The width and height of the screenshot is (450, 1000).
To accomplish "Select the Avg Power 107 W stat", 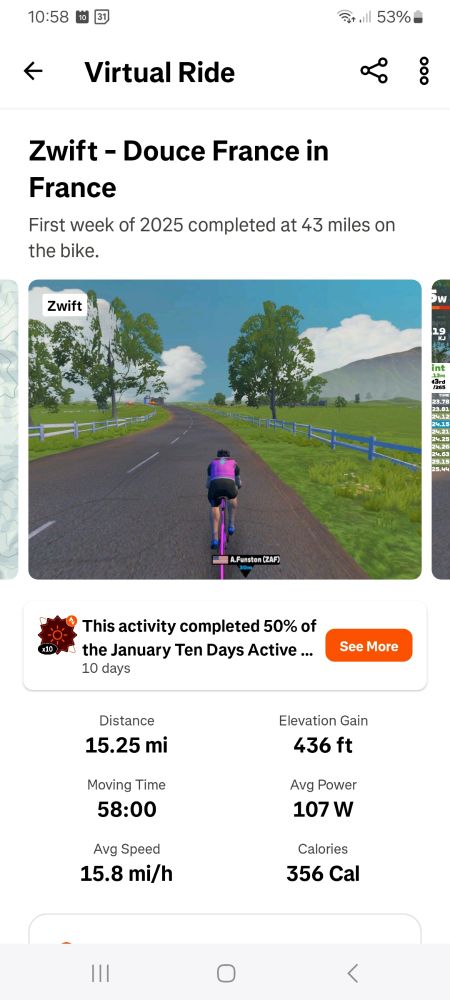I will pyautogui.click(x=323, y=799).
